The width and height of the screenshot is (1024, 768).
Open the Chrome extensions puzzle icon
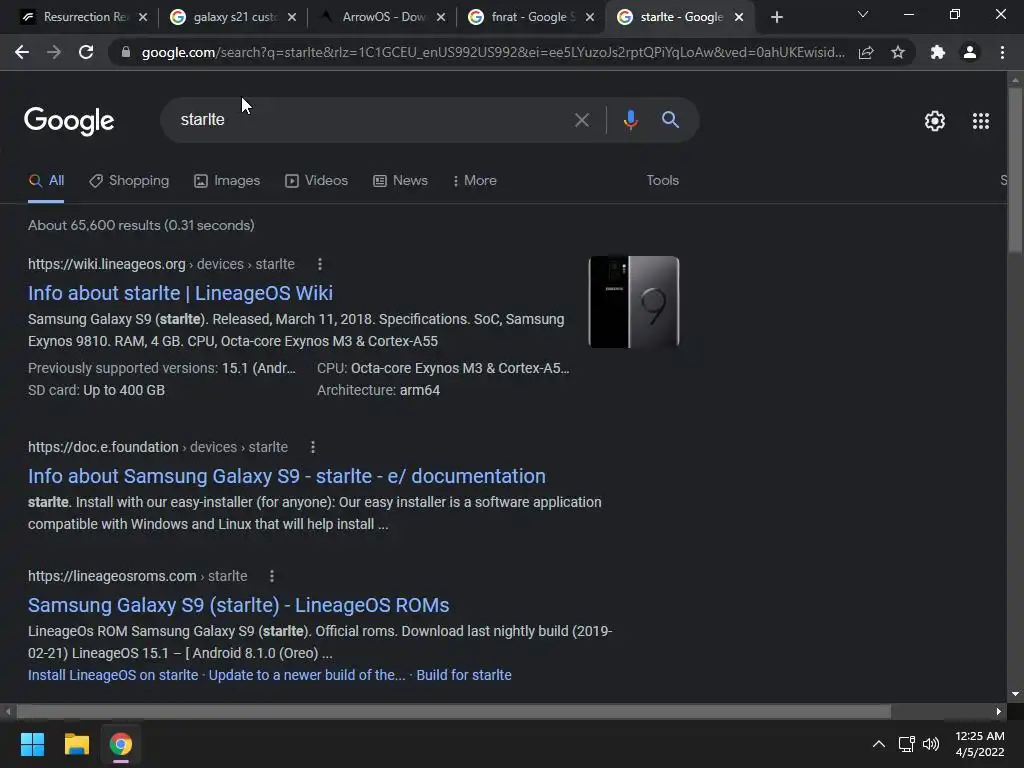[x=938, y=52]
